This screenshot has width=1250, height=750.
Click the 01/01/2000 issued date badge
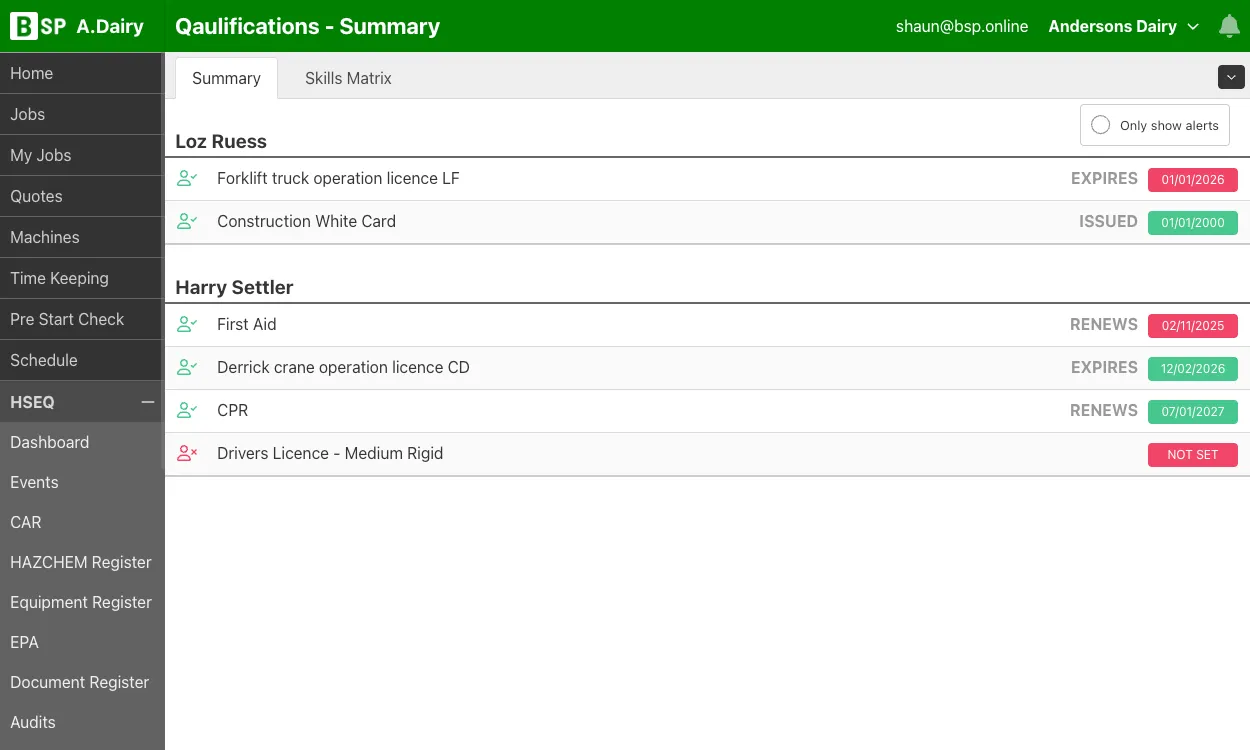(1193, 223)
